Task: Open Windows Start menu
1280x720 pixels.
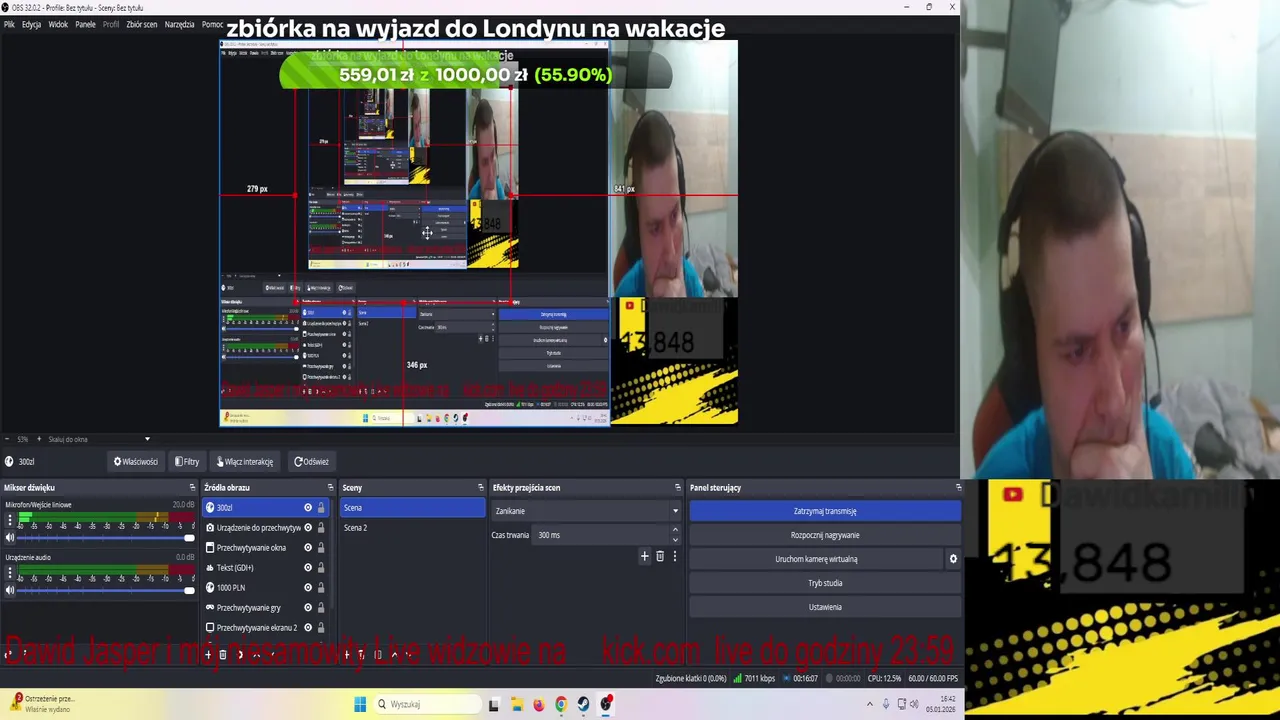Action: click(360, 704)
